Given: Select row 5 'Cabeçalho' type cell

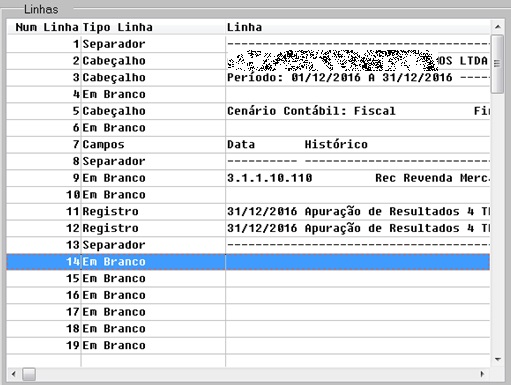Looking at the screenshot, I should click(x=153, y=111).
